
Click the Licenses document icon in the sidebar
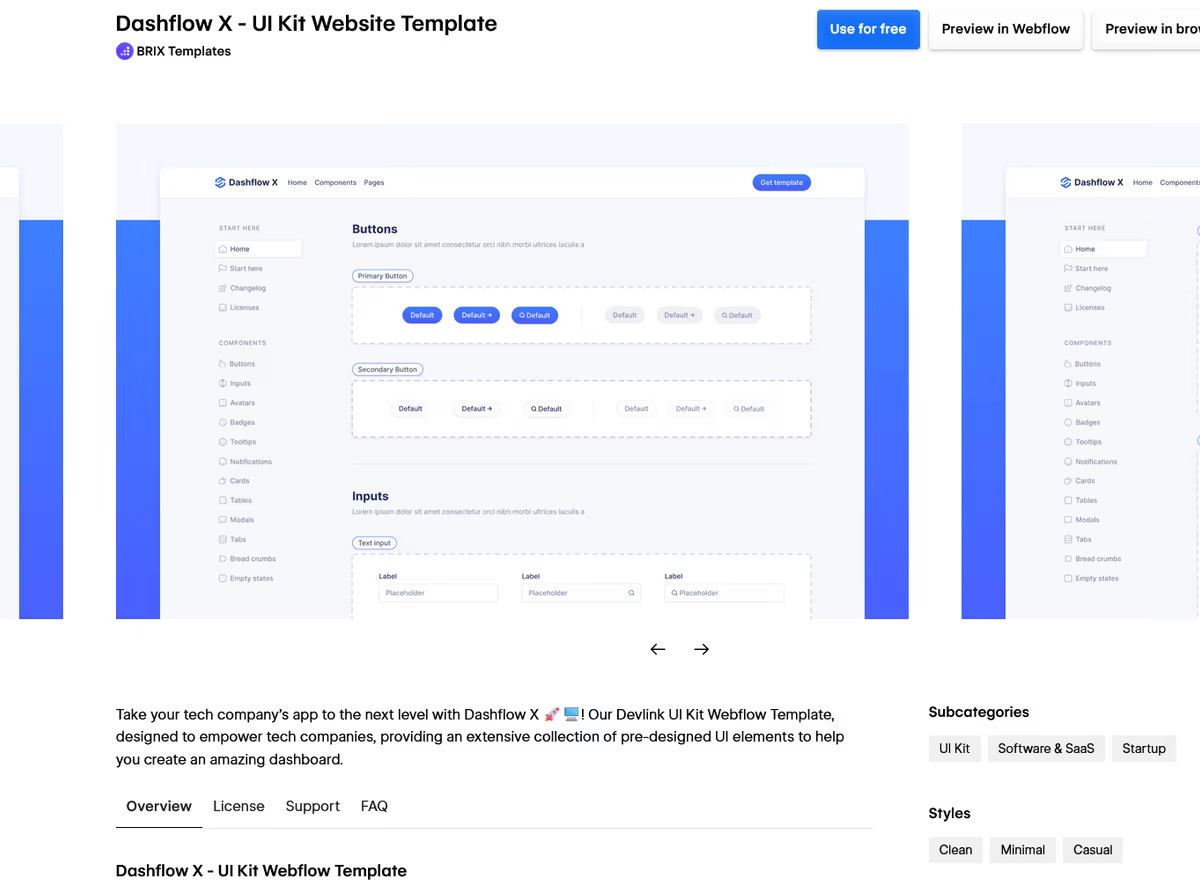pyautogui.click(x=222, y=307)
